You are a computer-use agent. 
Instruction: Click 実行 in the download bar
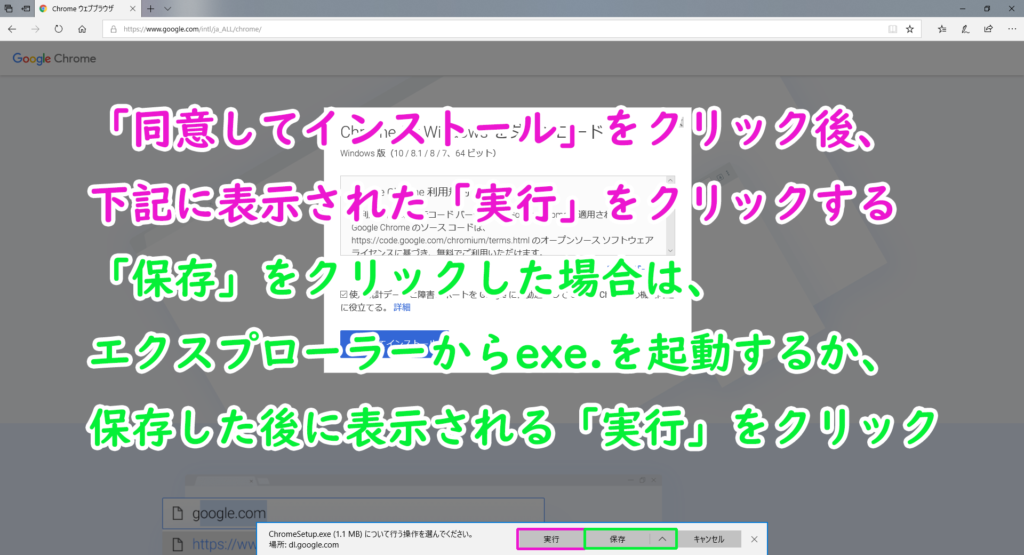pyautogui.click(x=551, y=539)
